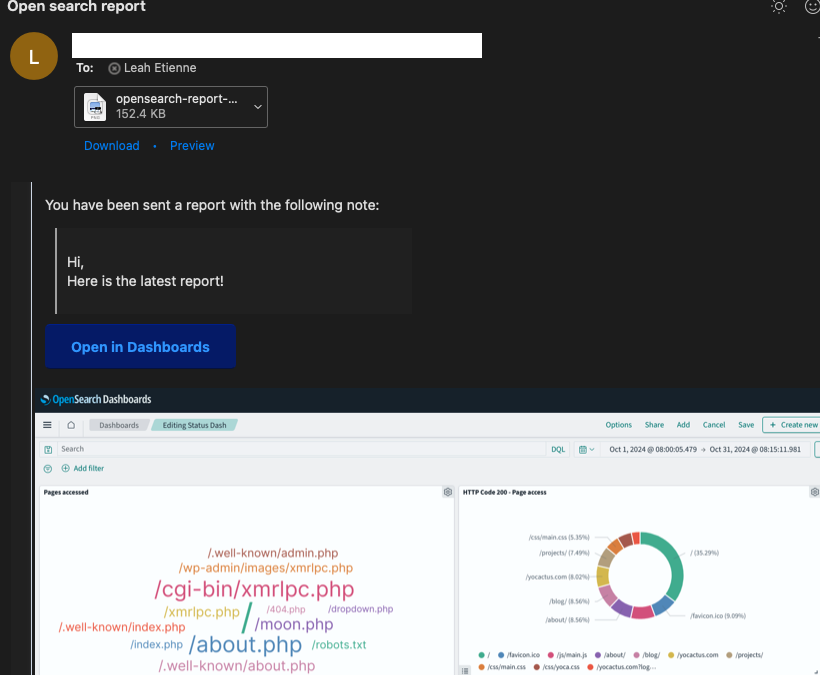This screenshot has height=675, width=820.
Task: Select the Dashboards breadcrumb
Action: (x=119, y=425)
